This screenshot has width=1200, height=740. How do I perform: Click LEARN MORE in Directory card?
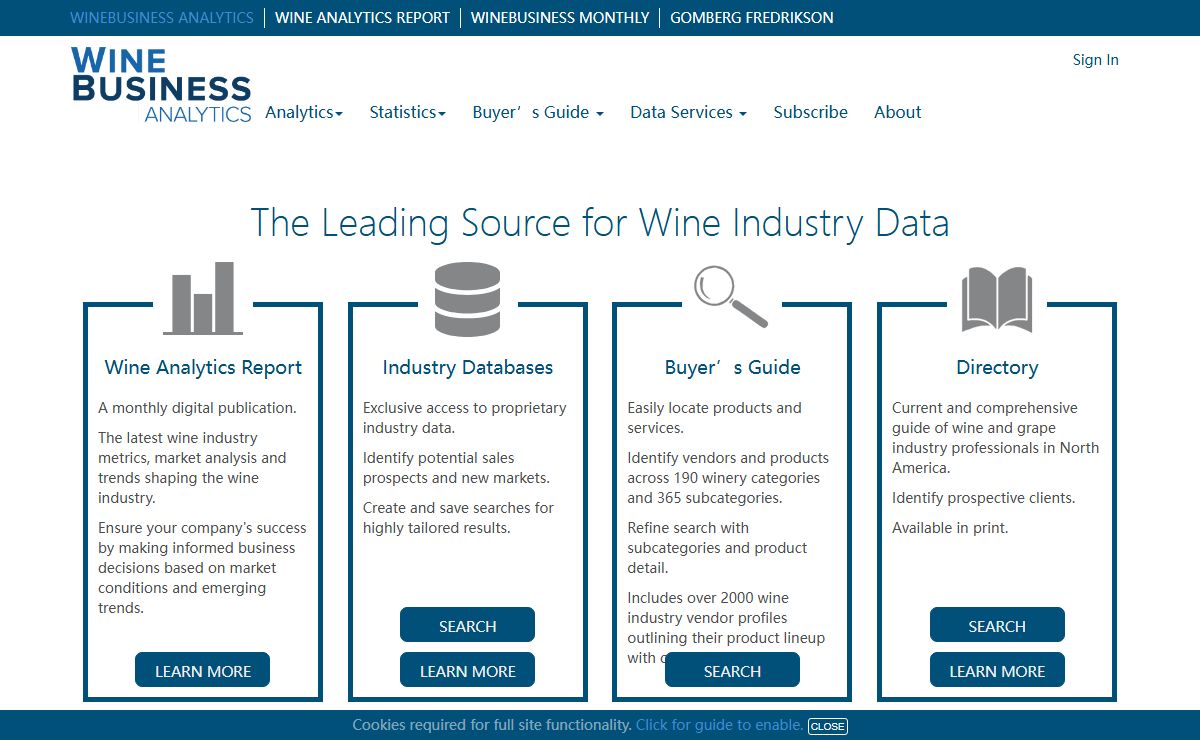(997, 670)
